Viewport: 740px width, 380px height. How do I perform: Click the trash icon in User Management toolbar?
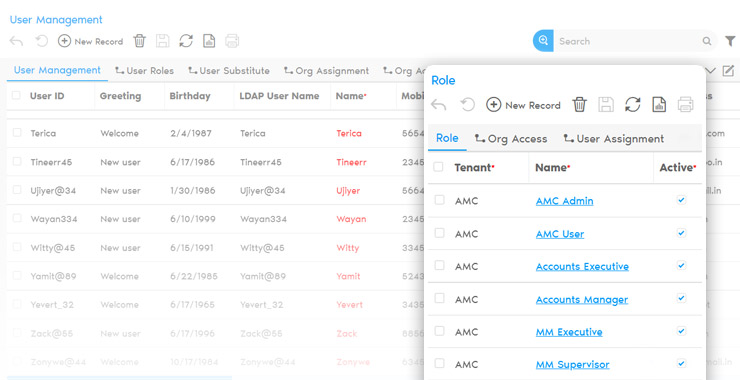point(139,41)
